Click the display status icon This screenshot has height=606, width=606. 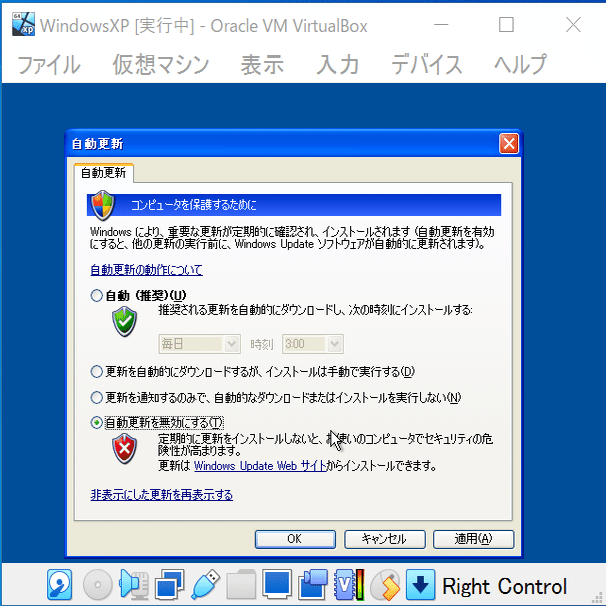tap(277, 584)
